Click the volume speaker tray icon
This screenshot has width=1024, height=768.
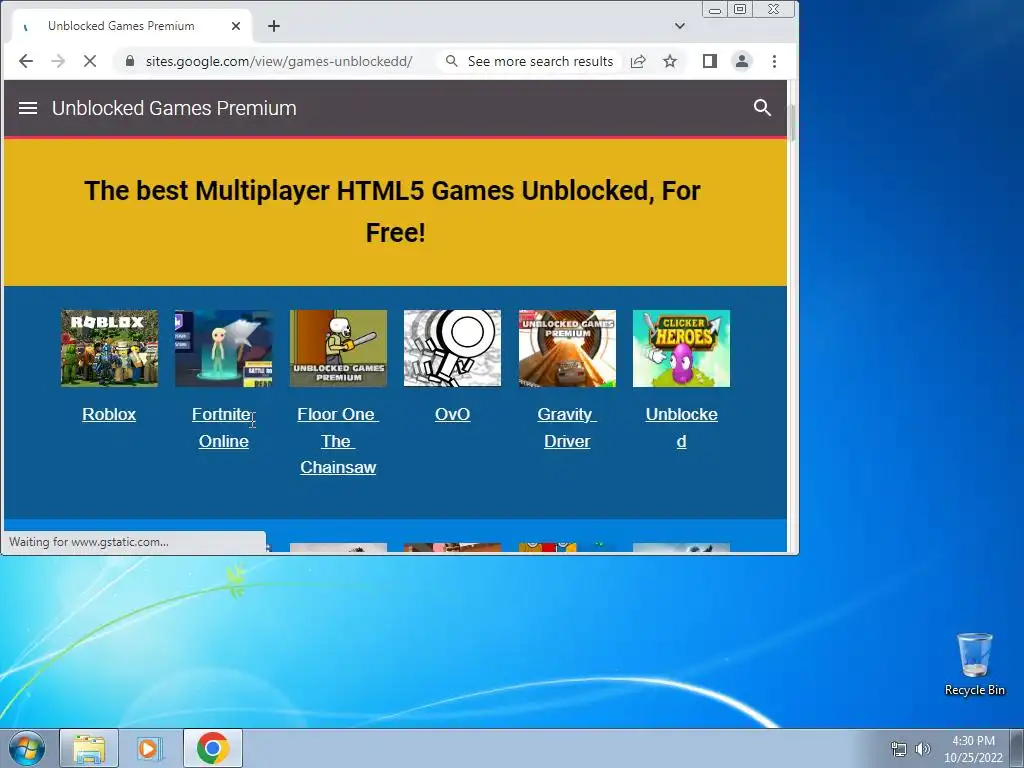923,750
